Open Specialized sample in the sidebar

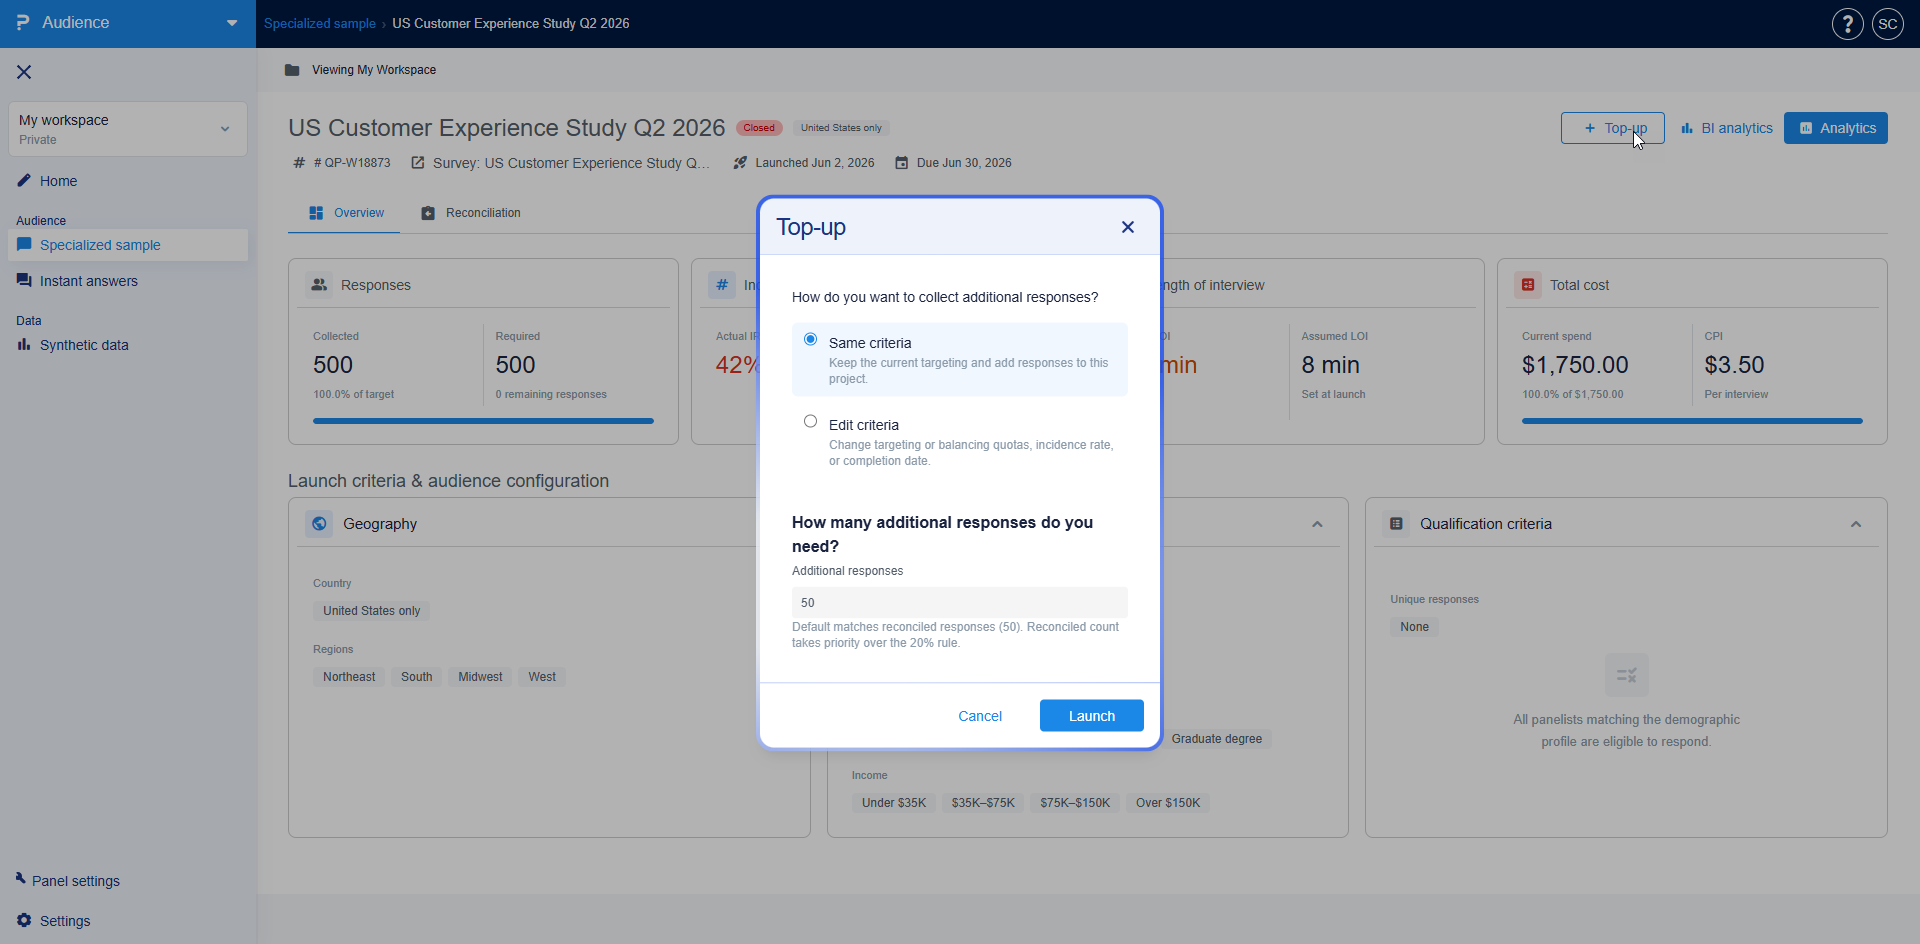coord(128,245)
